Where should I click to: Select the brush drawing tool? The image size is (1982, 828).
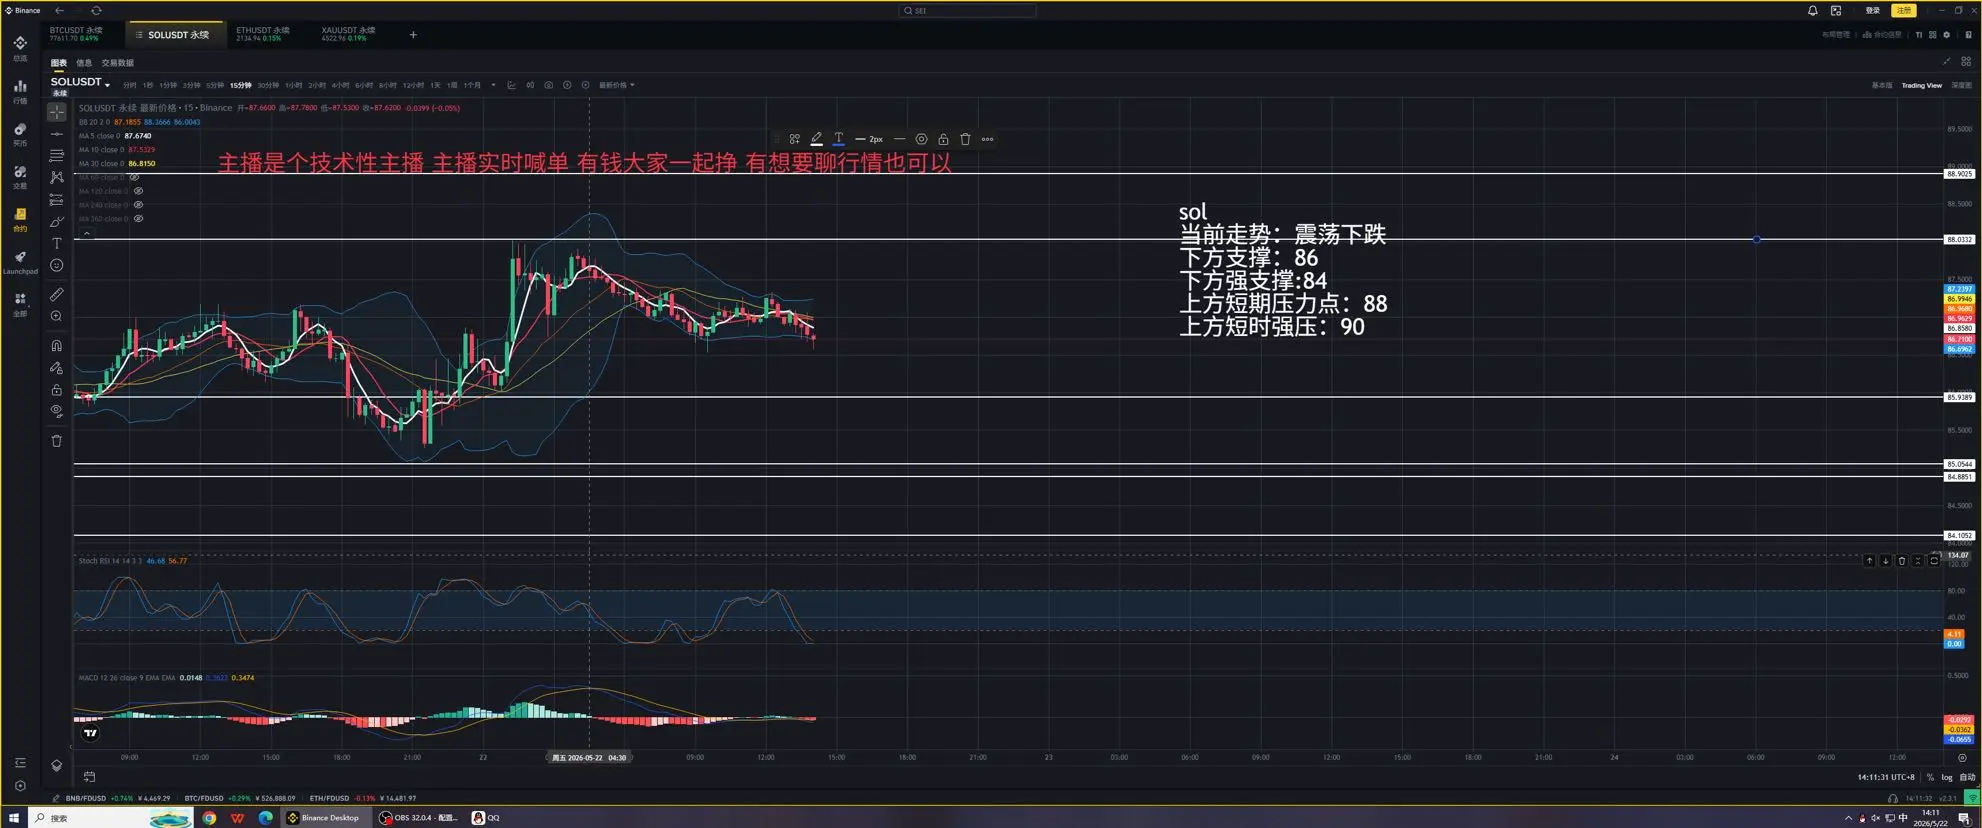(57, 222)
